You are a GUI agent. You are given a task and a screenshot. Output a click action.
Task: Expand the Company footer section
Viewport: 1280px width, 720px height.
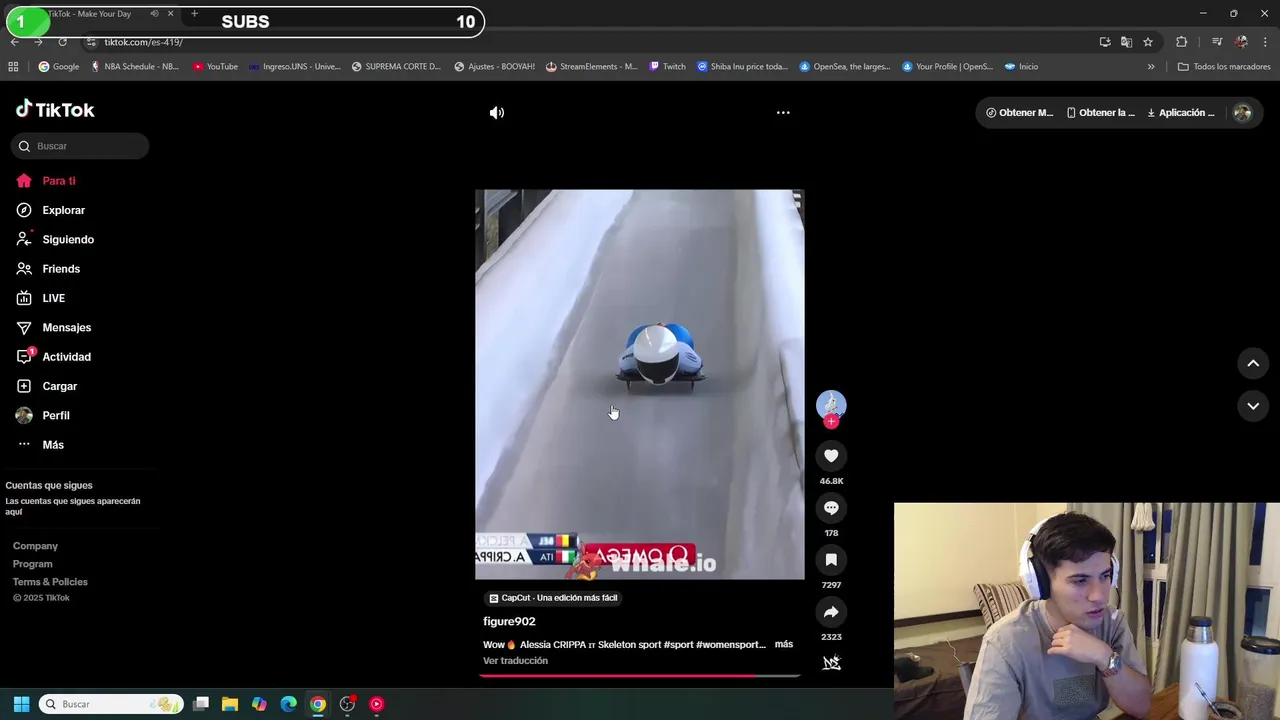[x=35, y=546]
